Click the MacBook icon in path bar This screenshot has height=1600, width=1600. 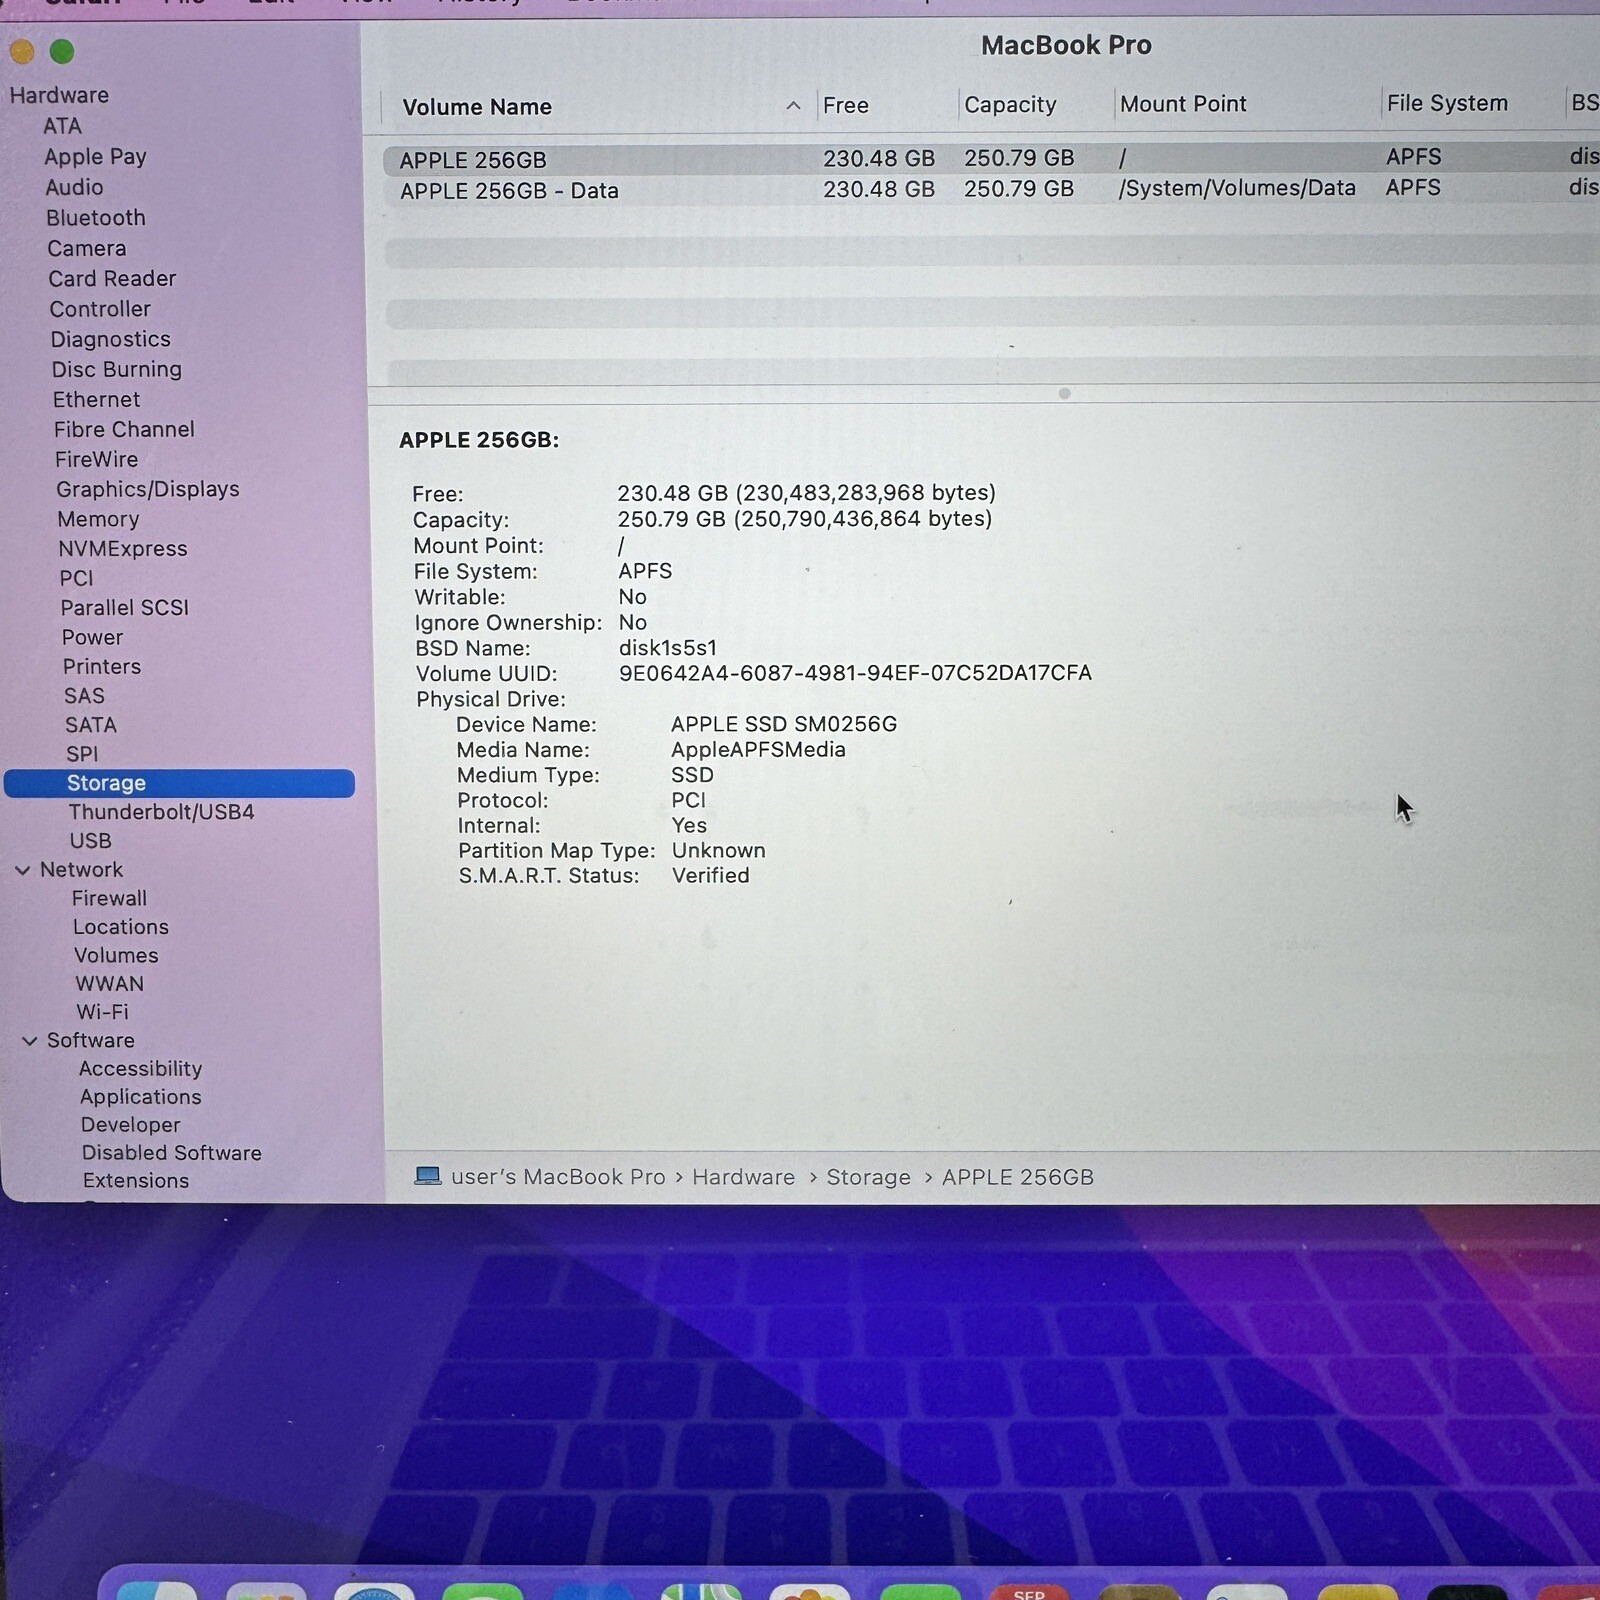click(x=428, y=1176)
